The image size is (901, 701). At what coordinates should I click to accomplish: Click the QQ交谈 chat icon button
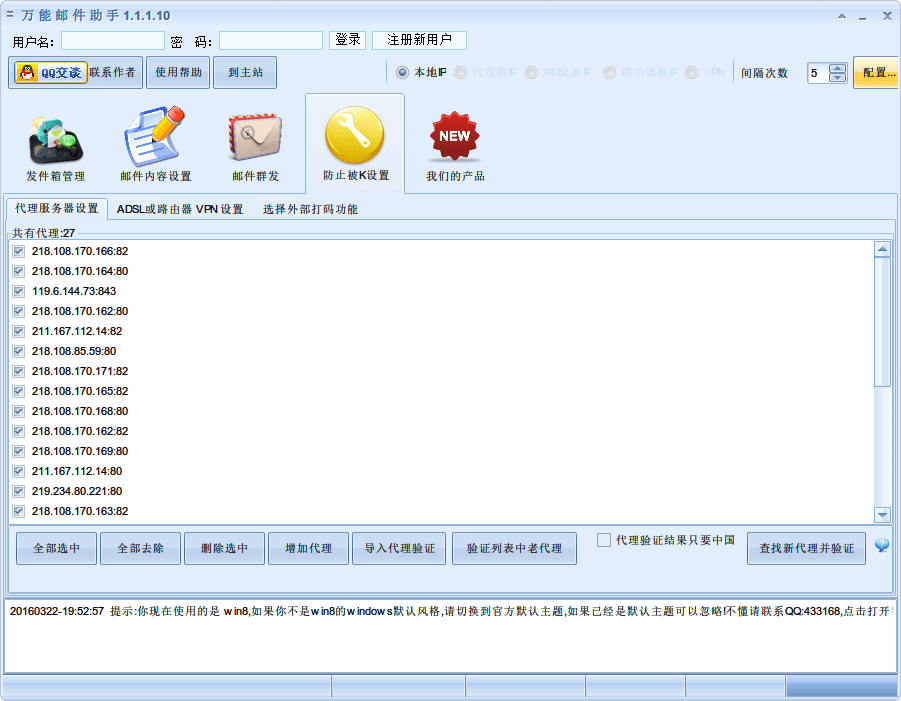[50, 73]
